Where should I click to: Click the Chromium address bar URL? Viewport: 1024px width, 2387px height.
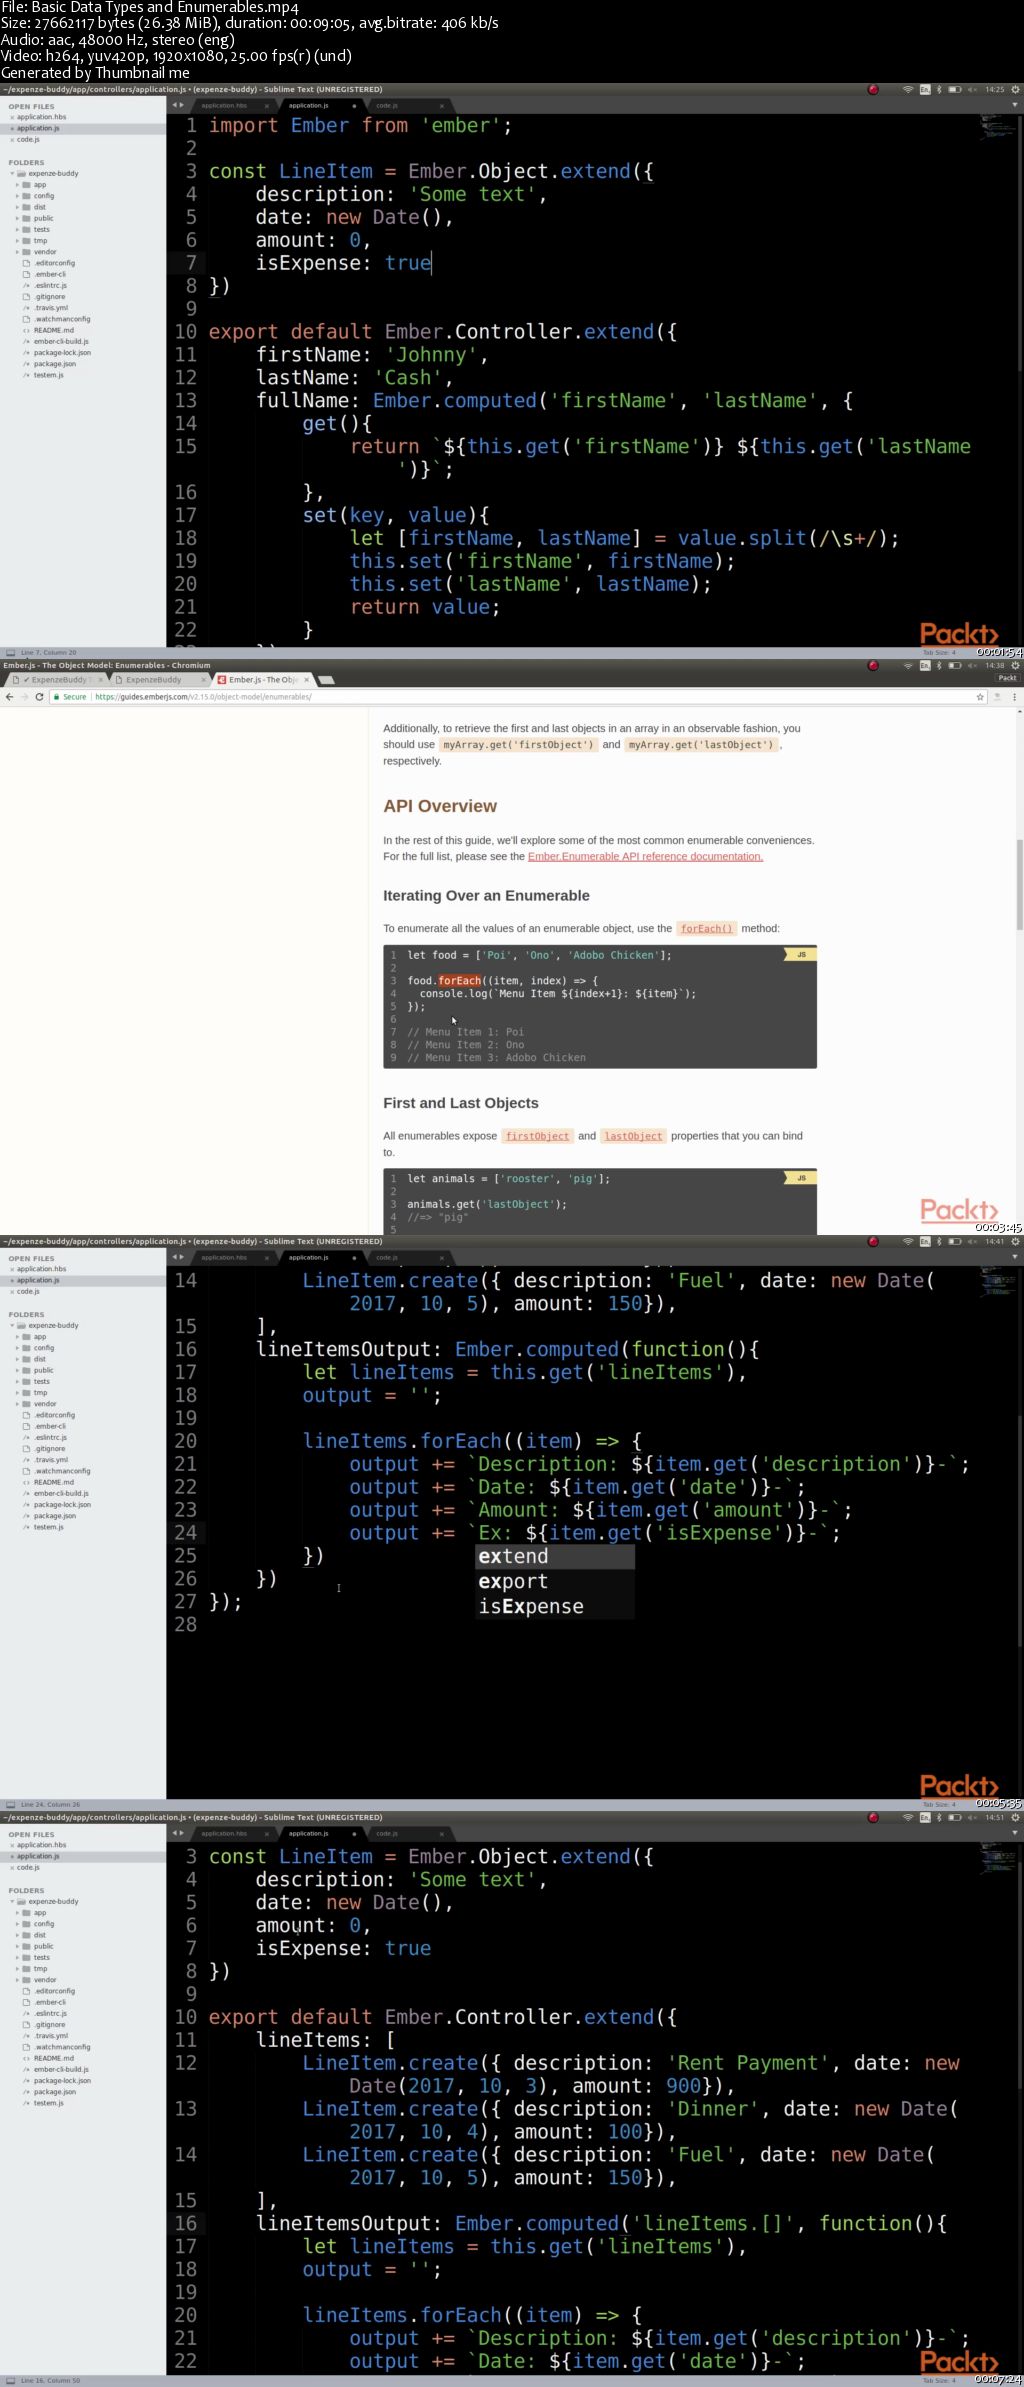[203, 697]
